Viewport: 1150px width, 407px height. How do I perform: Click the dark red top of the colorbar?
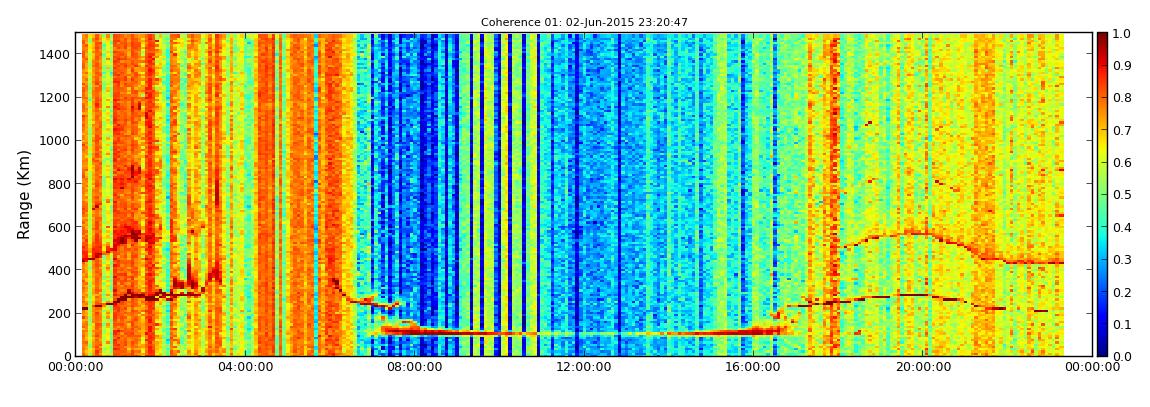click(1102, 38)
